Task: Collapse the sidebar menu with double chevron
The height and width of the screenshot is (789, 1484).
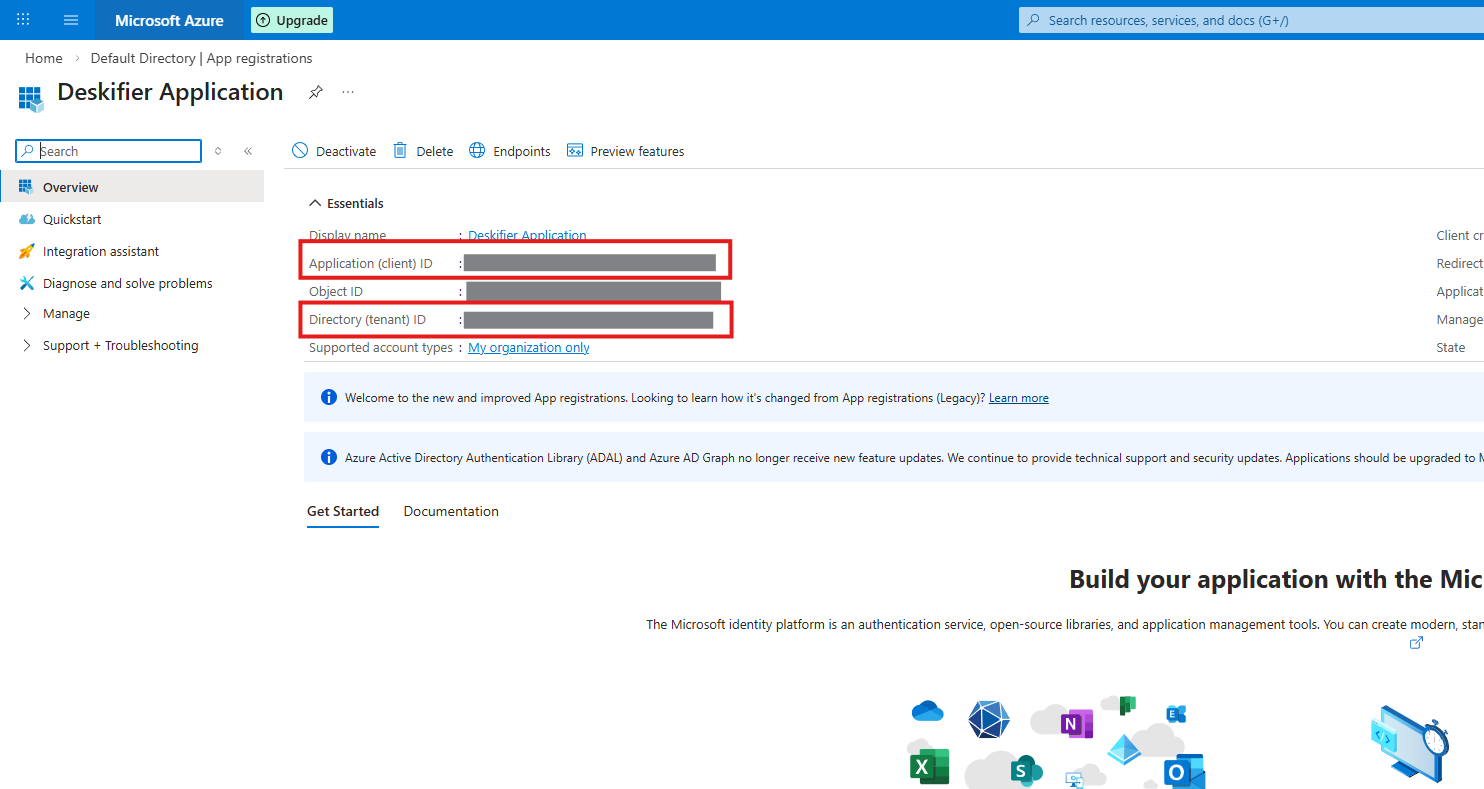Action: (248, 151)
